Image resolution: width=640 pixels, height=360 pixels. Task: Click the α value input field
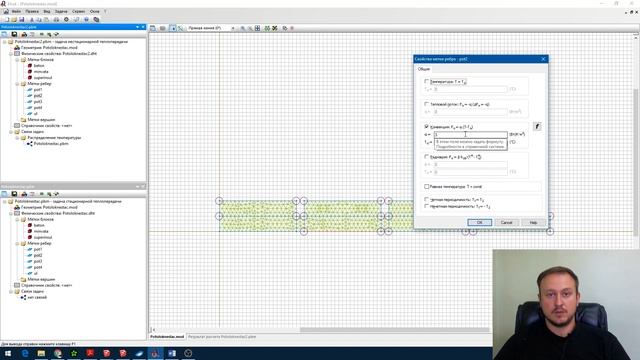point(470,134)
